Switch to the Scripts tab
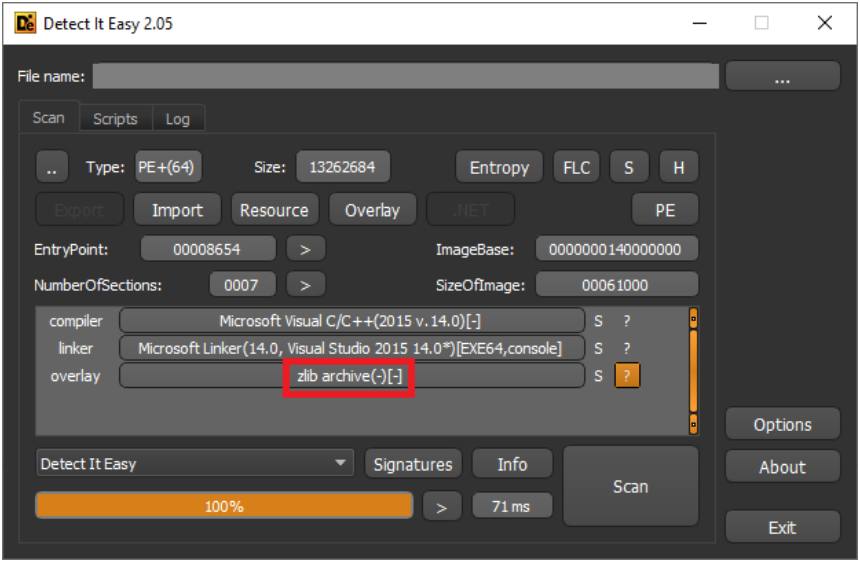The height and width of the screenshot is (562, 860). pyautogui.click(x=115, y=118)
